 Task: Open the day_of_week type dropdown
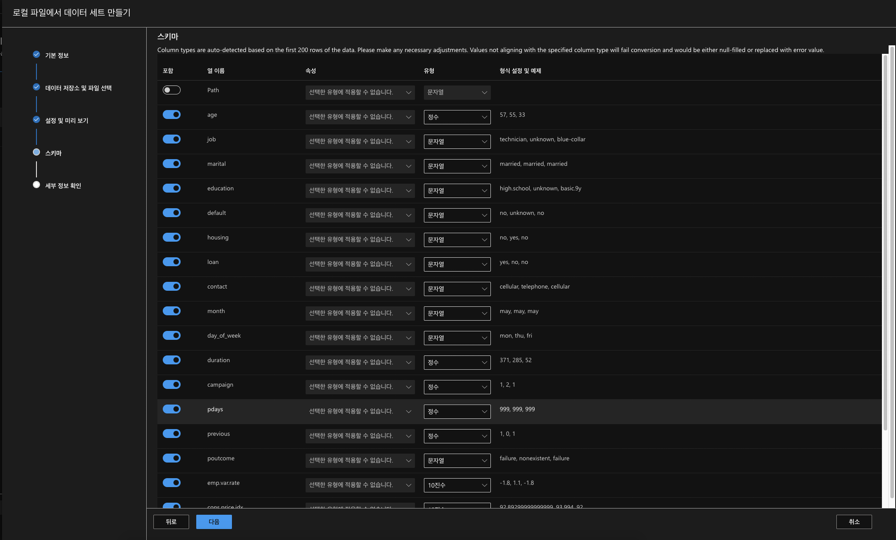(457, 338)
